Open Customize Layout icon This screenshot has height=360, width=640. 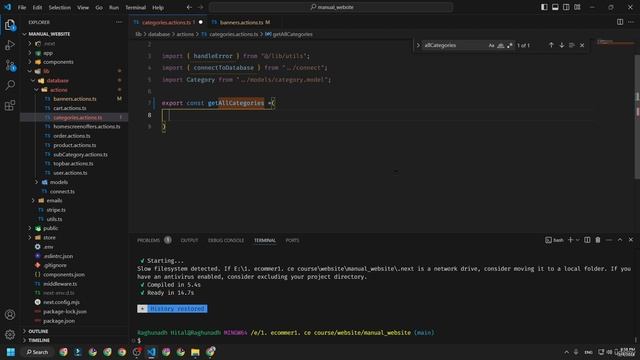pyautogui.click(x=577, y=7)
